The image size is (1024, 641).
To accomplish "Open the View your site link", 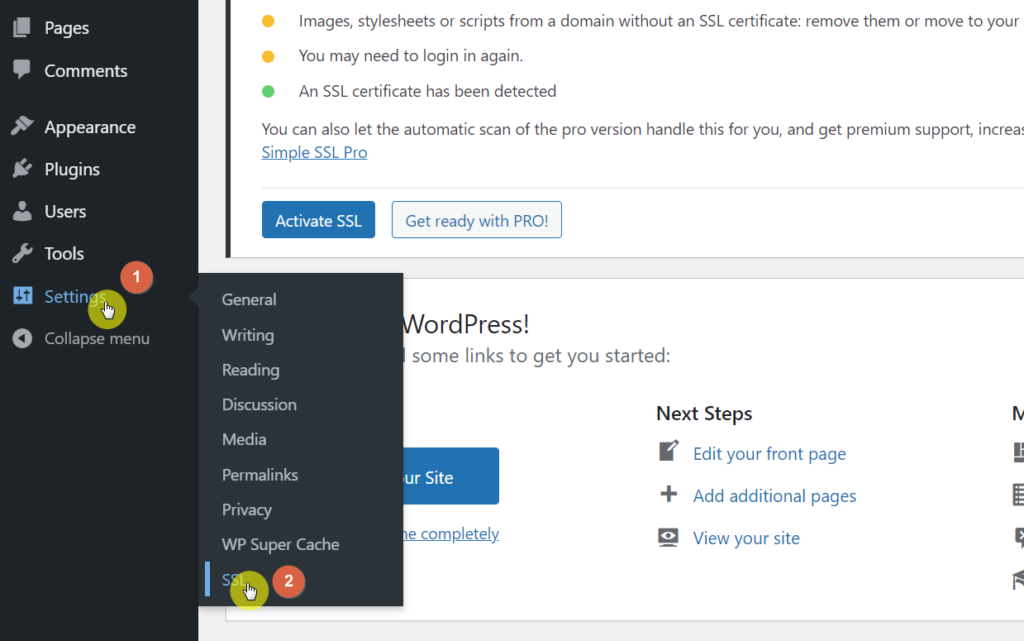I will coord(746,539).
